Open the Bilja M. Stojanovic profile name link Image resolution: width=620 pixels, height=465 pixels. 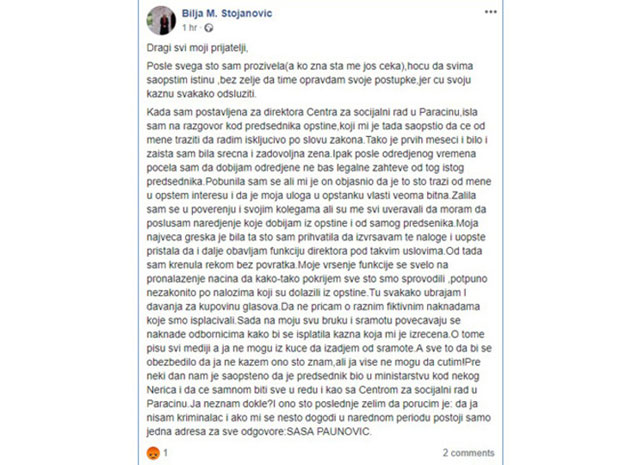(227, 13)
